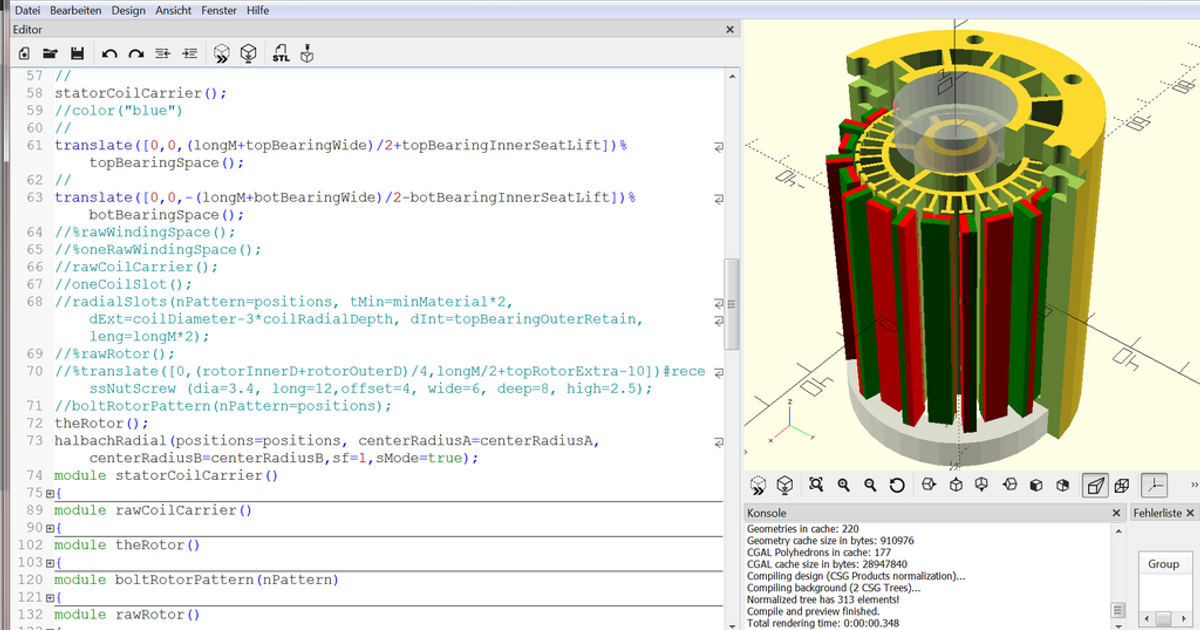
Task: Click console line 'Total rendering time: 0:00:00.348'
Action: (823, 623)
